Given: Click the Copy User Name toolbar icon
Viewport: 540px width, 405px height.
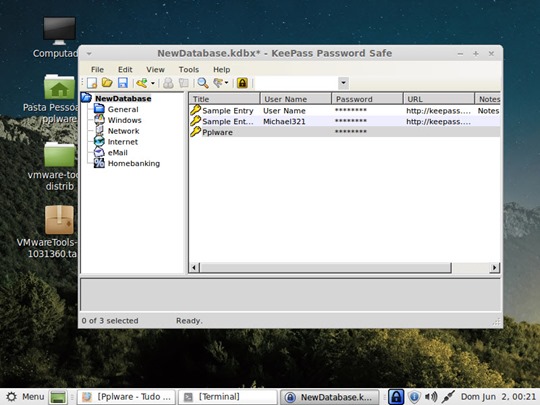Looking at the screenshot, I should (168, 83).
